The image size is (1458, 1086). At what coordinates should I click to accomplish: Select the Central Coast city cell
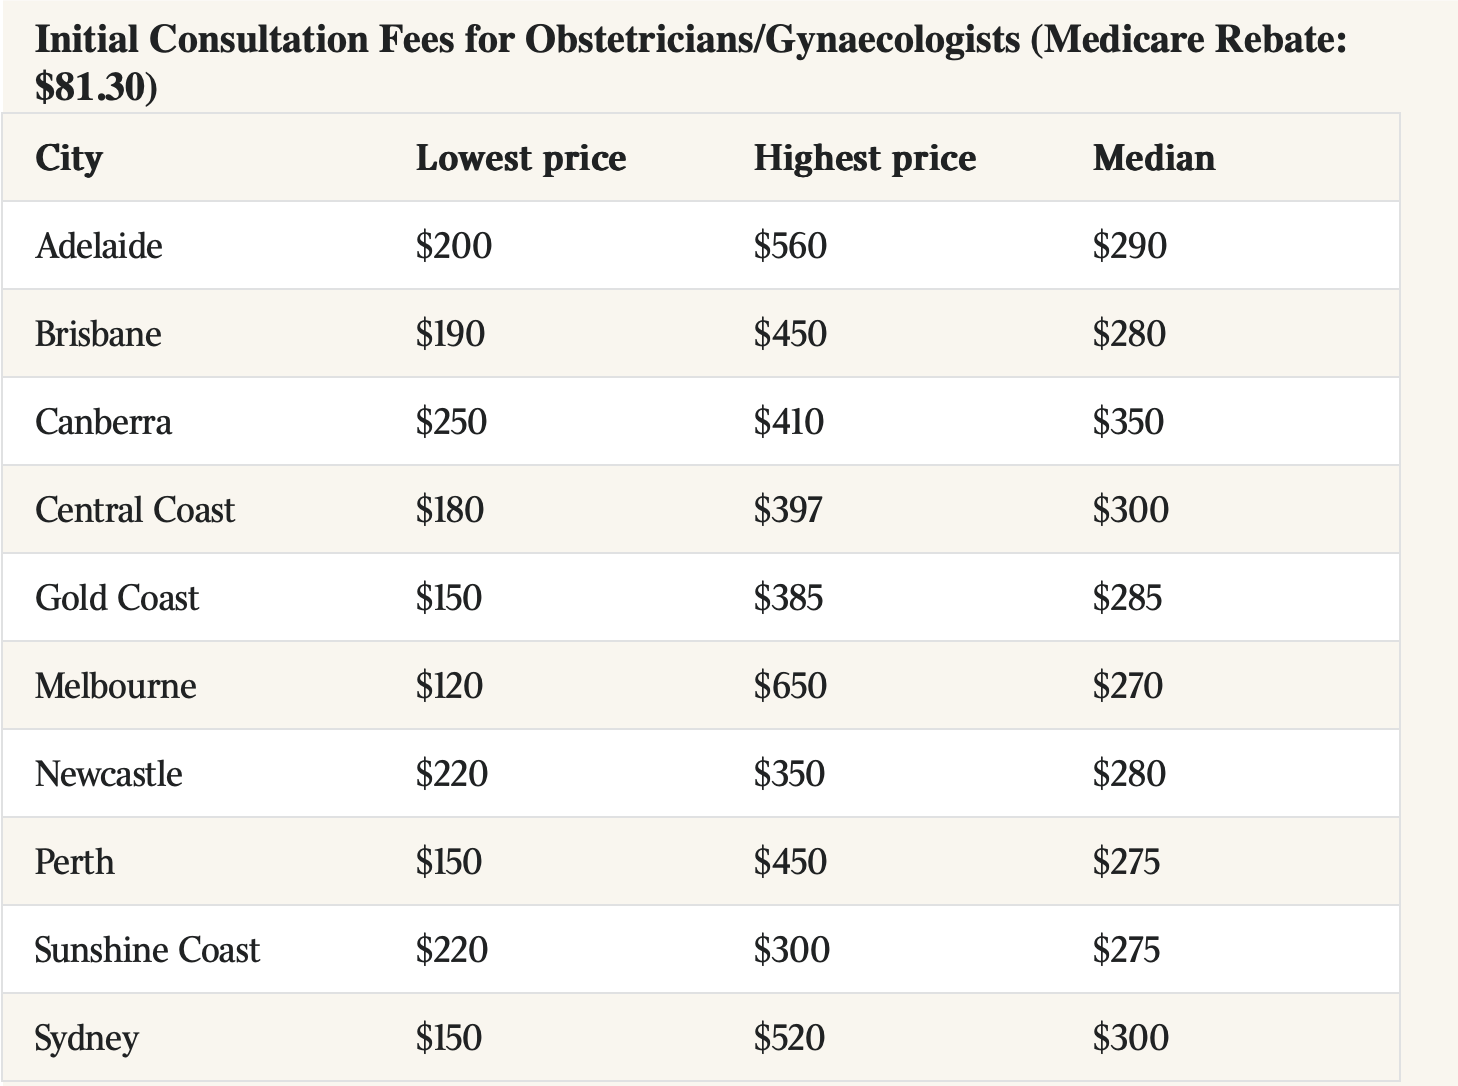135,510
